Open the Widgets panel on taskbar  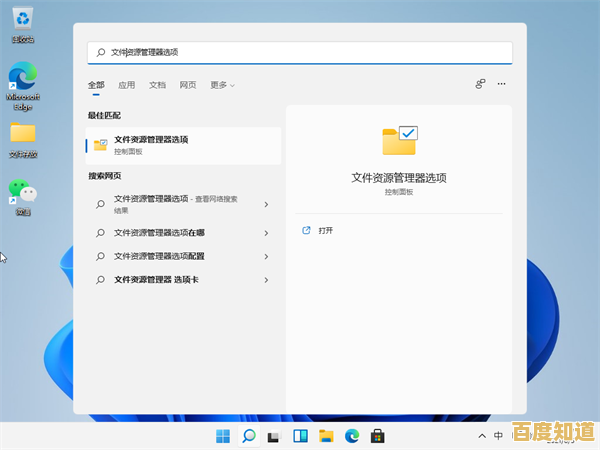(300, 436)
